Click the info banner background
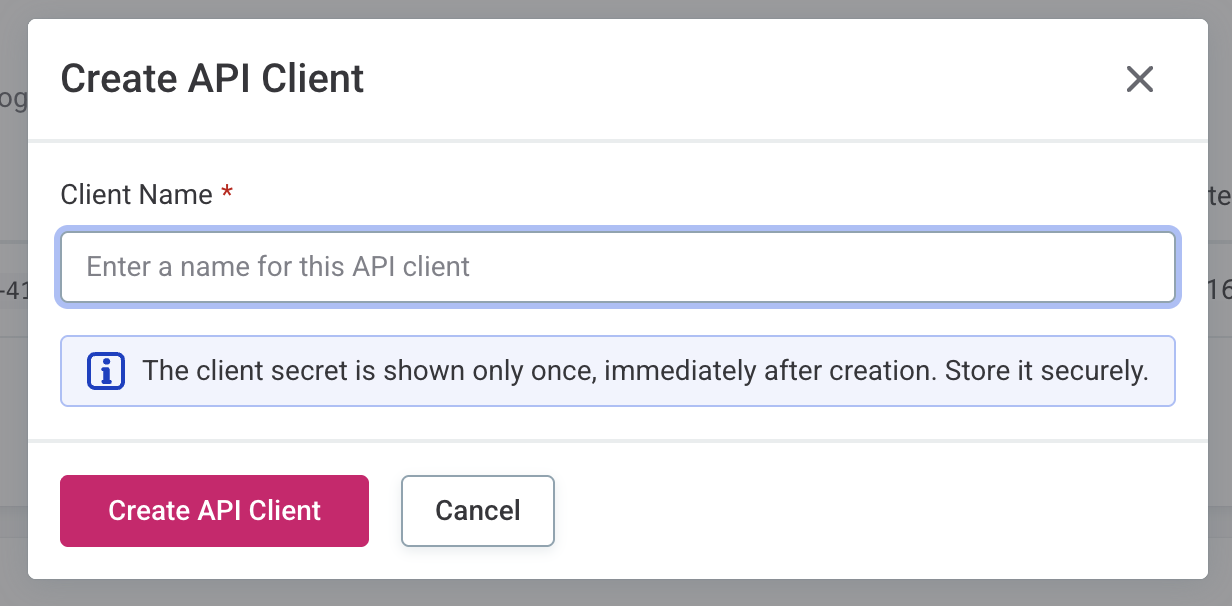 (616, 370)
